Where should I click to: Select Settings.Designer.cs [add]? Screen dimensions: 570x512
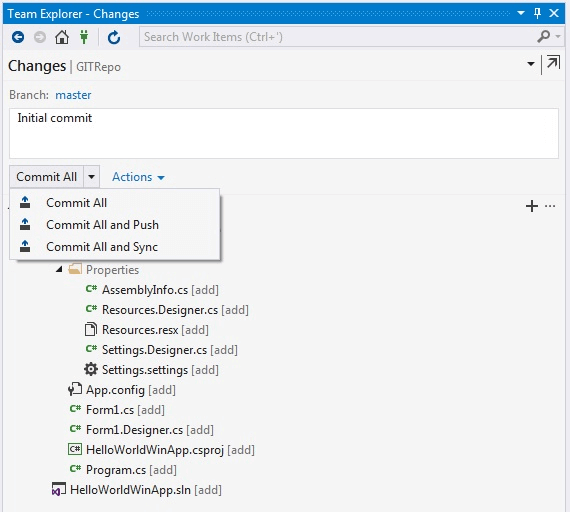pos(170,350)
